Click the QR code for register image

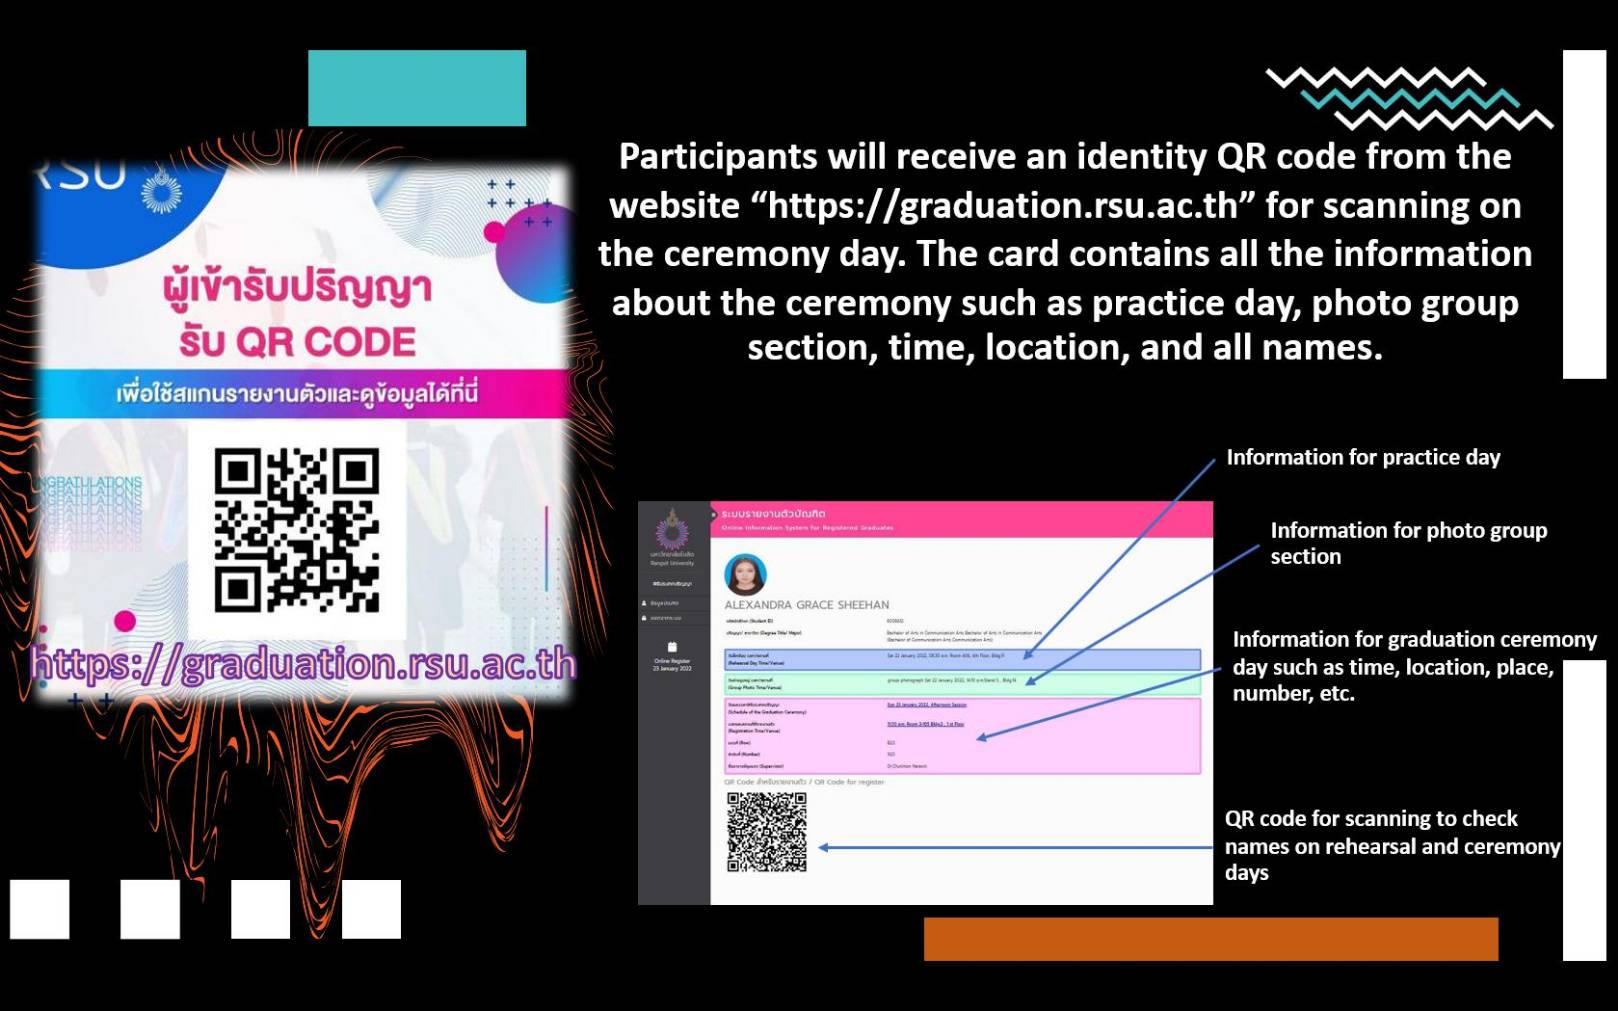pos(766,832)
